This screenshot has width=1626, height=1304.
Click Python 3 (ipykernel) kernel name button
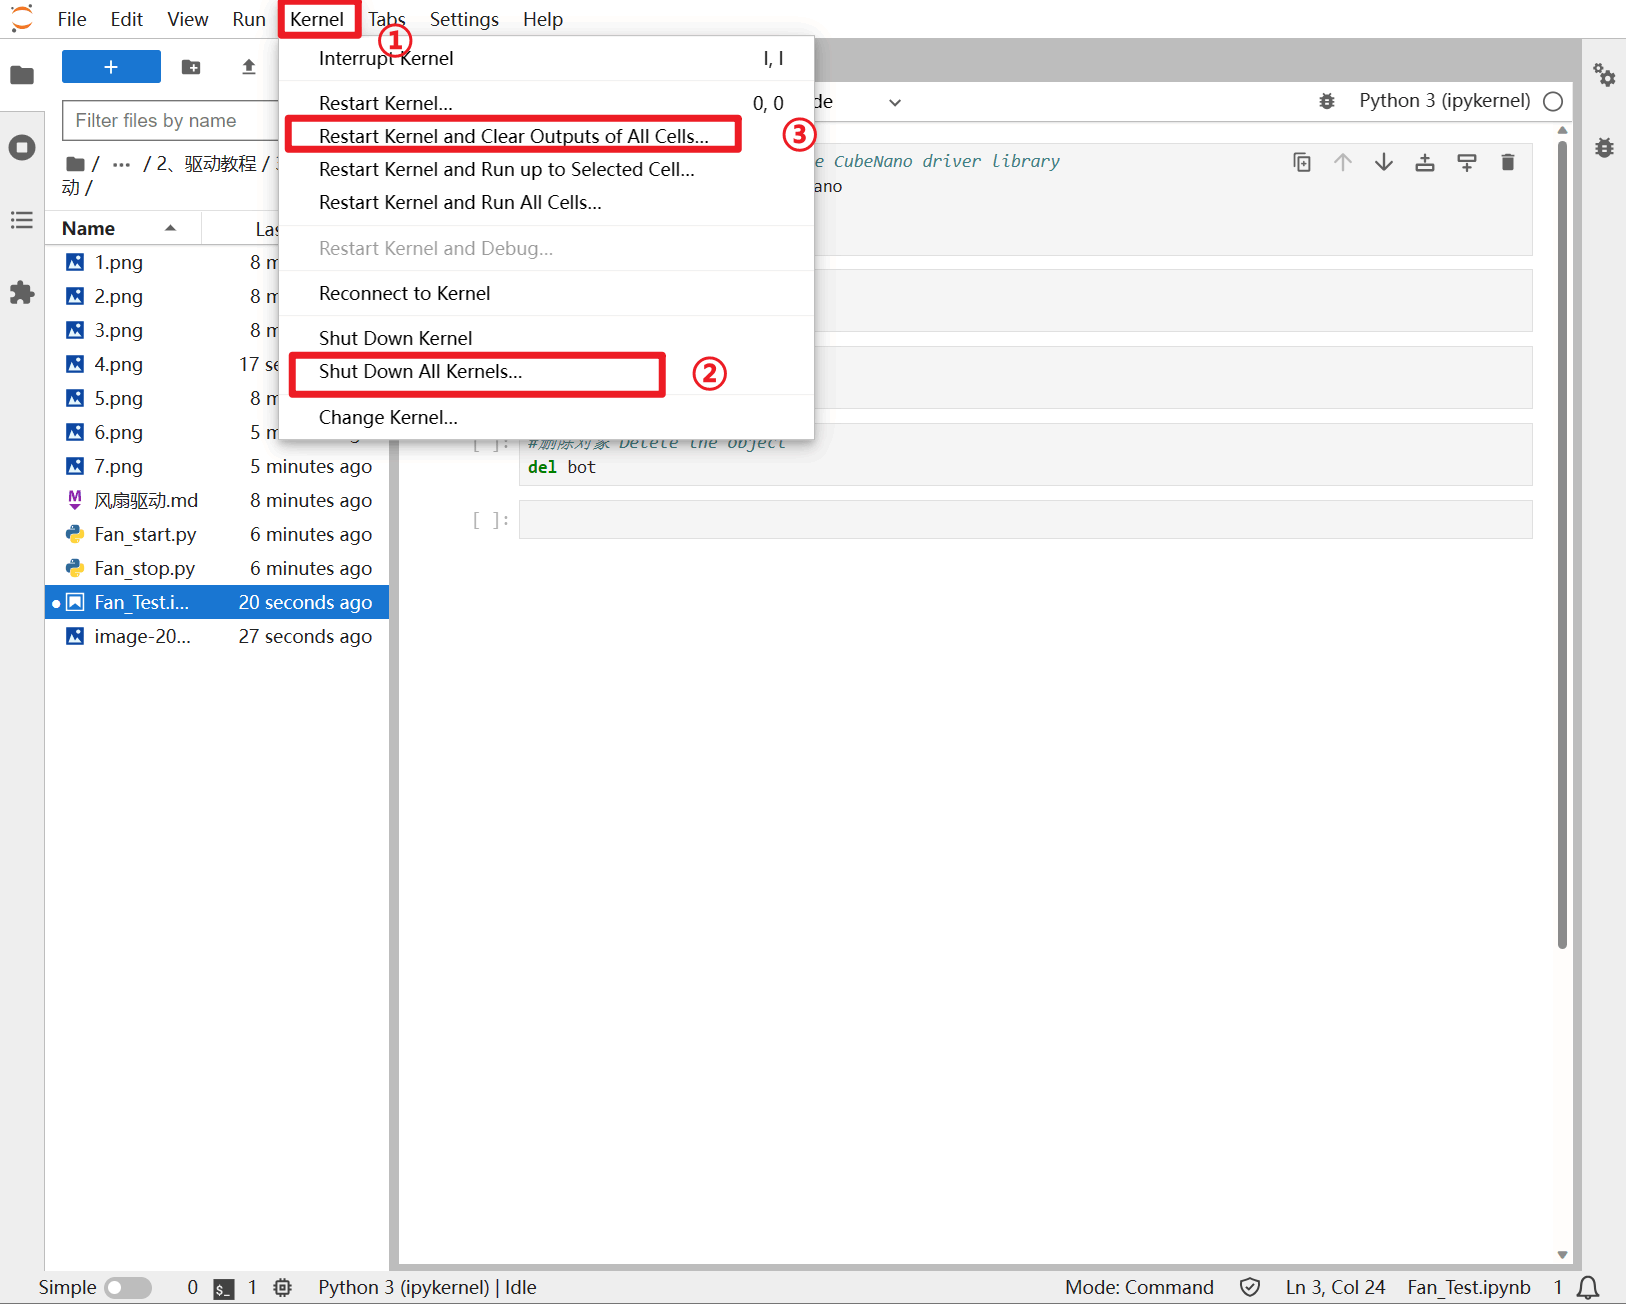(1444, 101)
